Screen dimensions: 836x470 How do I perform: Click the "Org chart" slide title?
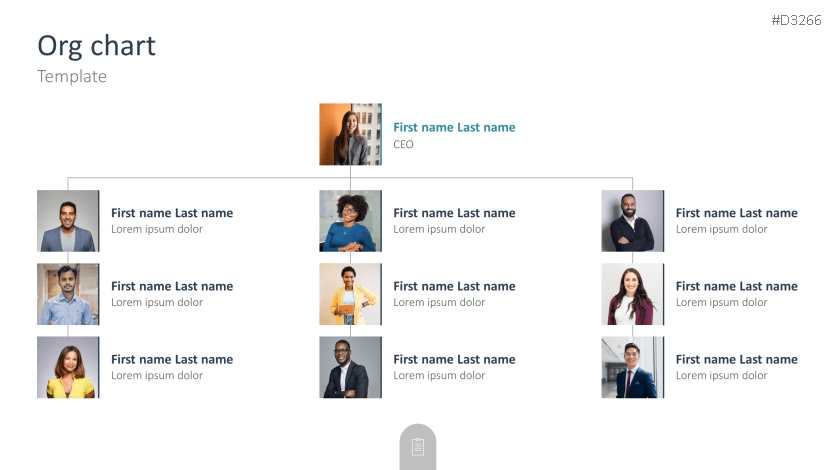pyautogui.click(x=96, y=46)
